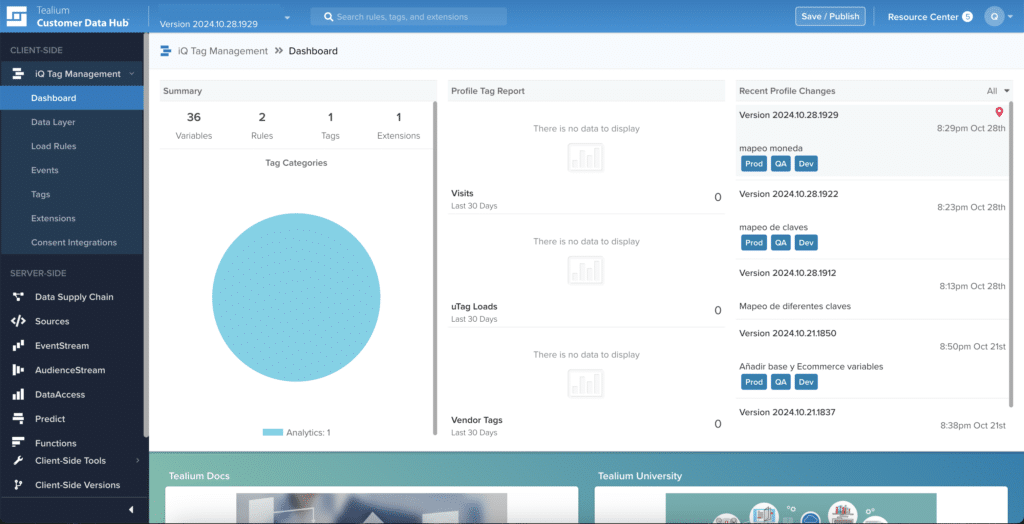Click the DataAccess bar chart icon

click(18, 395)
